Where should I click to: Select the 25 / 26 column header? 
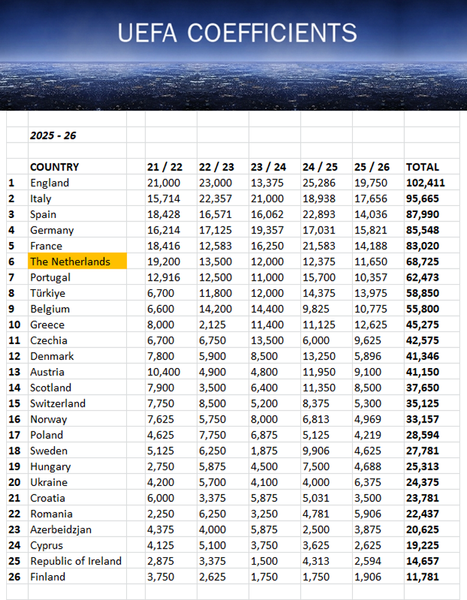(x=372, y=167)
